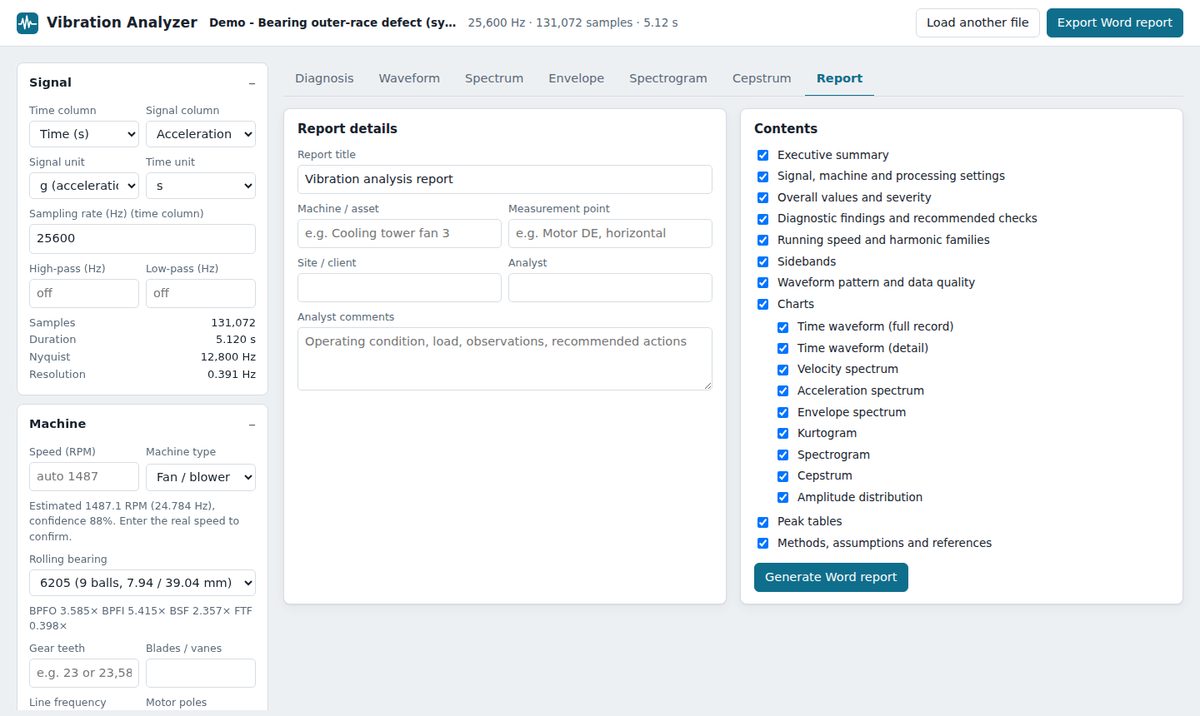Uncheck Executive summary
Viewport: 1200px width, 716px height.
(763, 155)
